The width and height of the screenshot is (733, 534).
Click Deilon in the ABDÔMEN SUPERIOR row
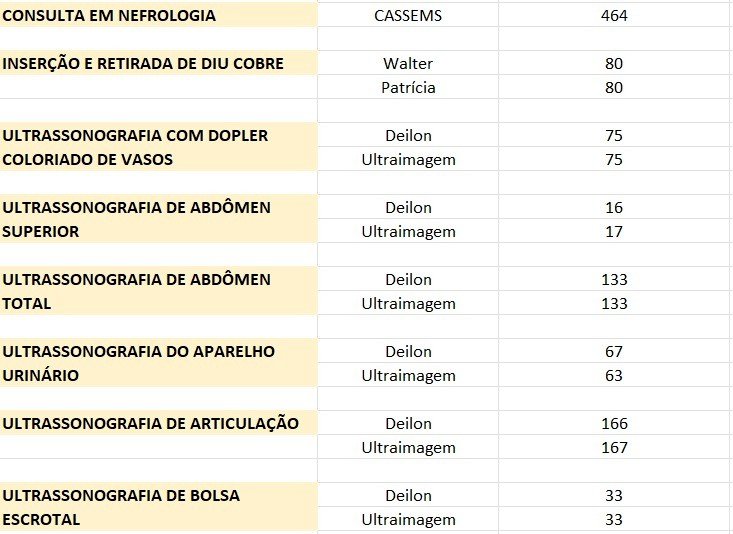click(x=408, y=207)
